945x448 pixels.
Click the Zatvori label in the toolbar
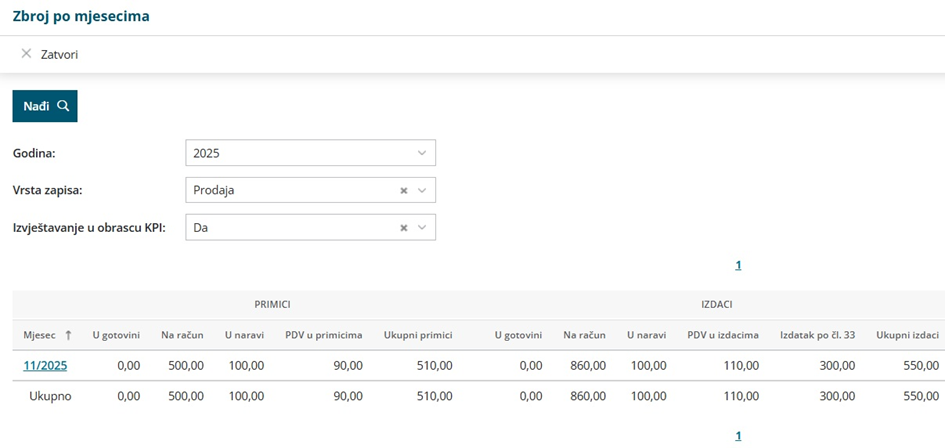(x=59, y=54)
